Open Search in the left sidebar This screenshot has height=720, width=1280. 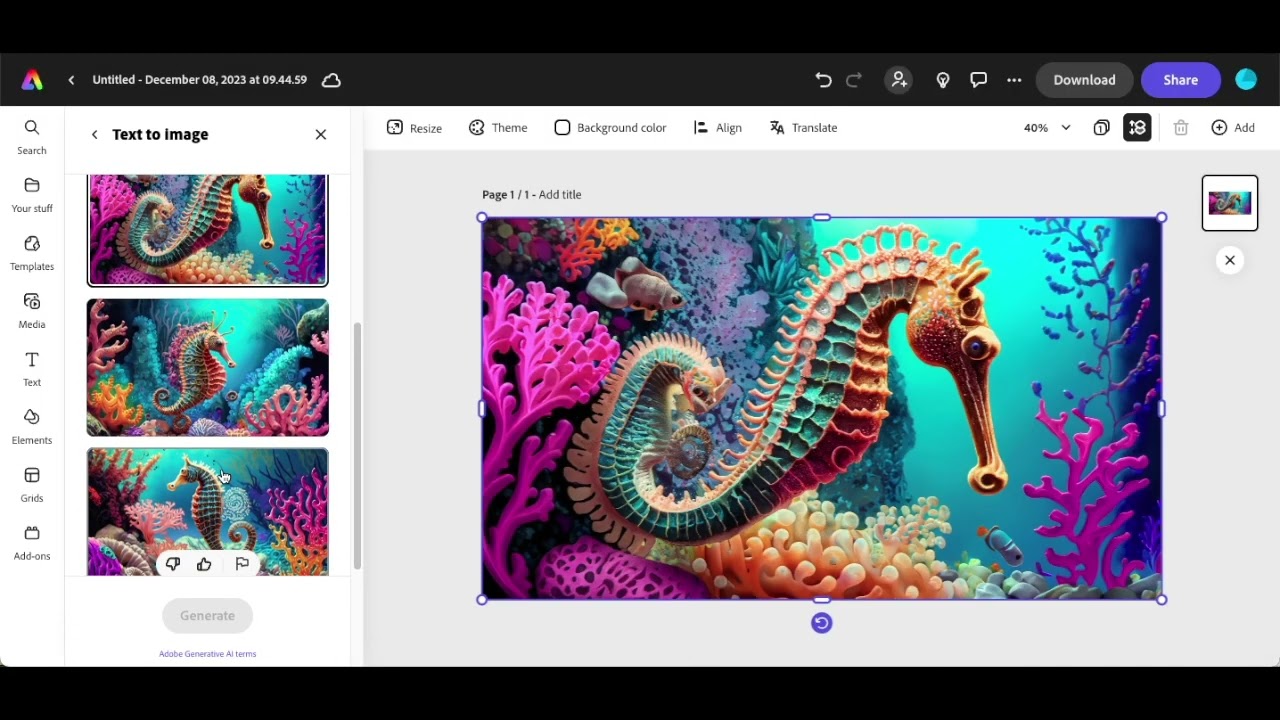coord(32,137)
